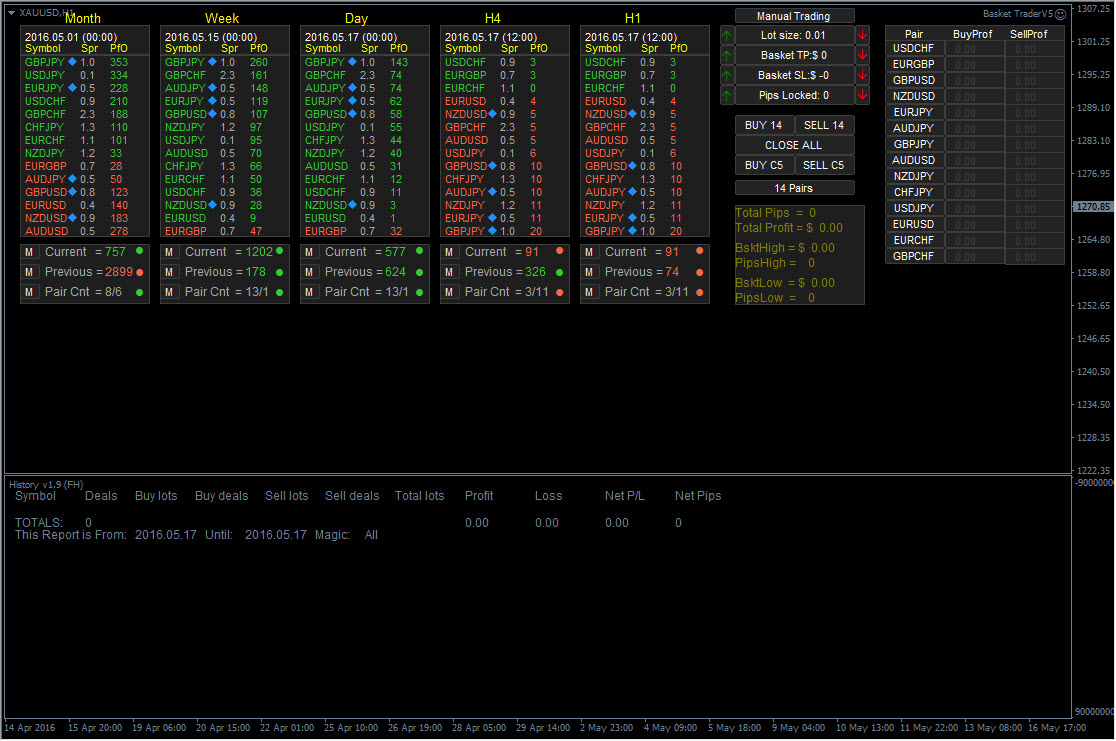Click the Lot size: 0.01 field
The image size is (1116, 741).
pos(794,35)
